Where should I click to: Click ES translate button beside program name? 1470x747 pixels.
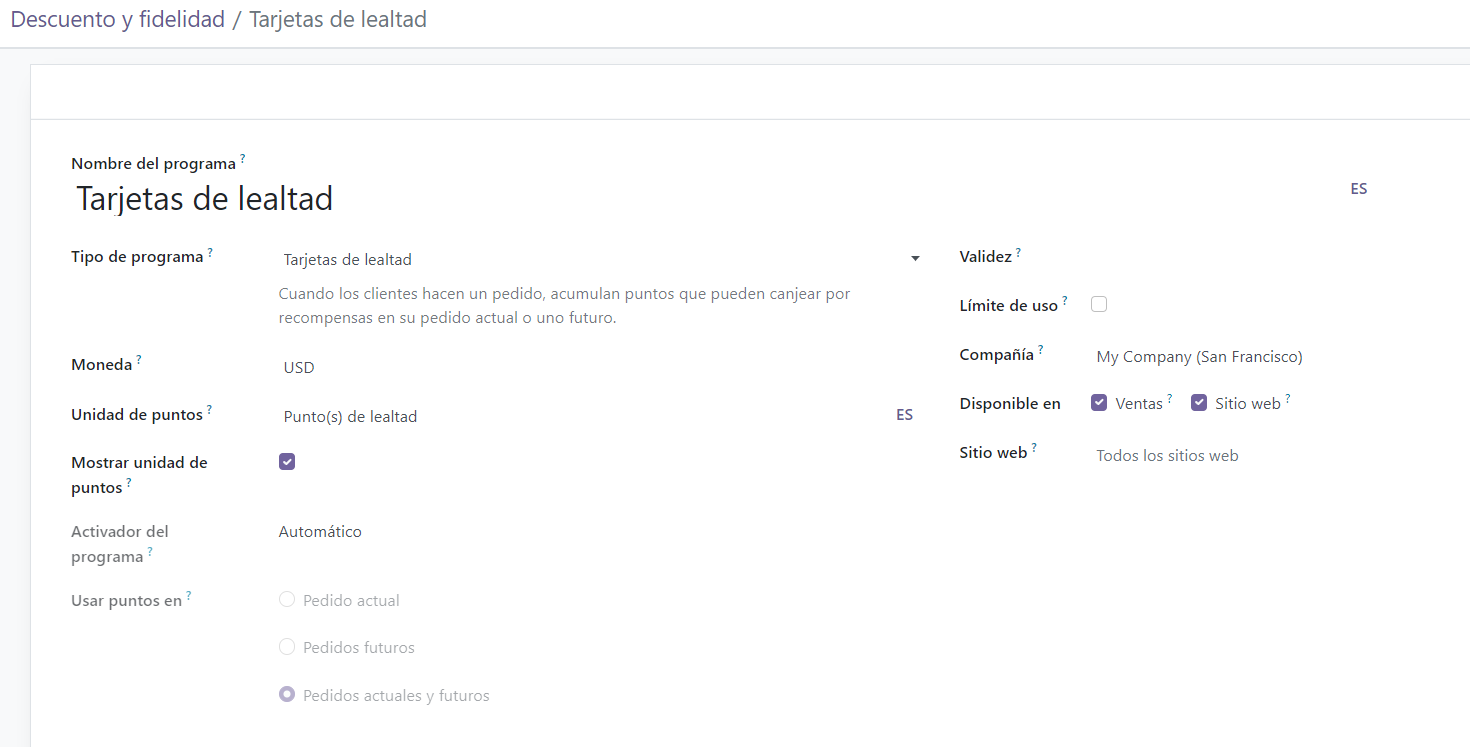click(x=1358, y=189)
